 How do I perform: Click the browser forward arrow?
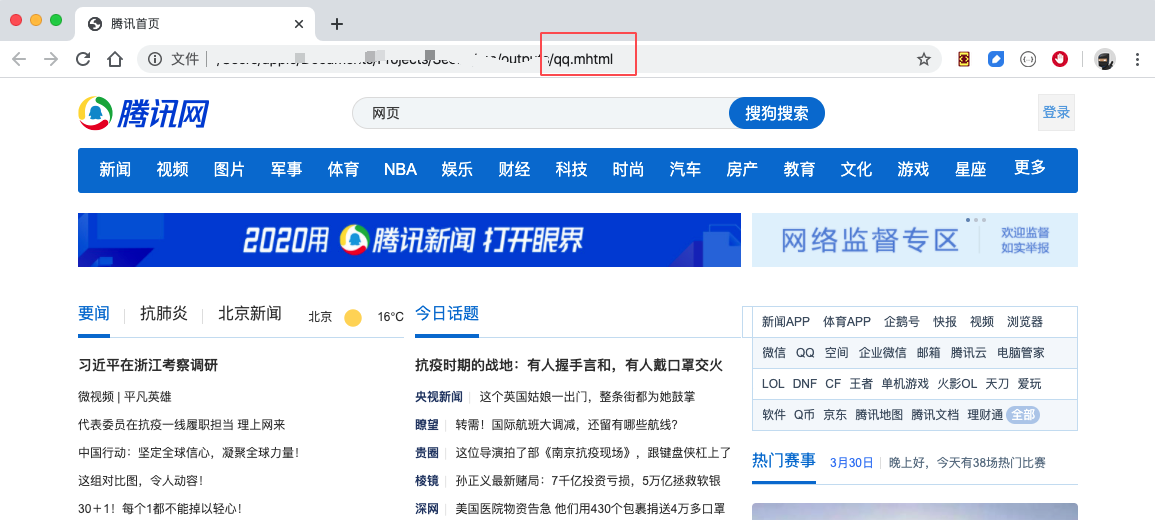pyautogui.click(x=51, y=60)
